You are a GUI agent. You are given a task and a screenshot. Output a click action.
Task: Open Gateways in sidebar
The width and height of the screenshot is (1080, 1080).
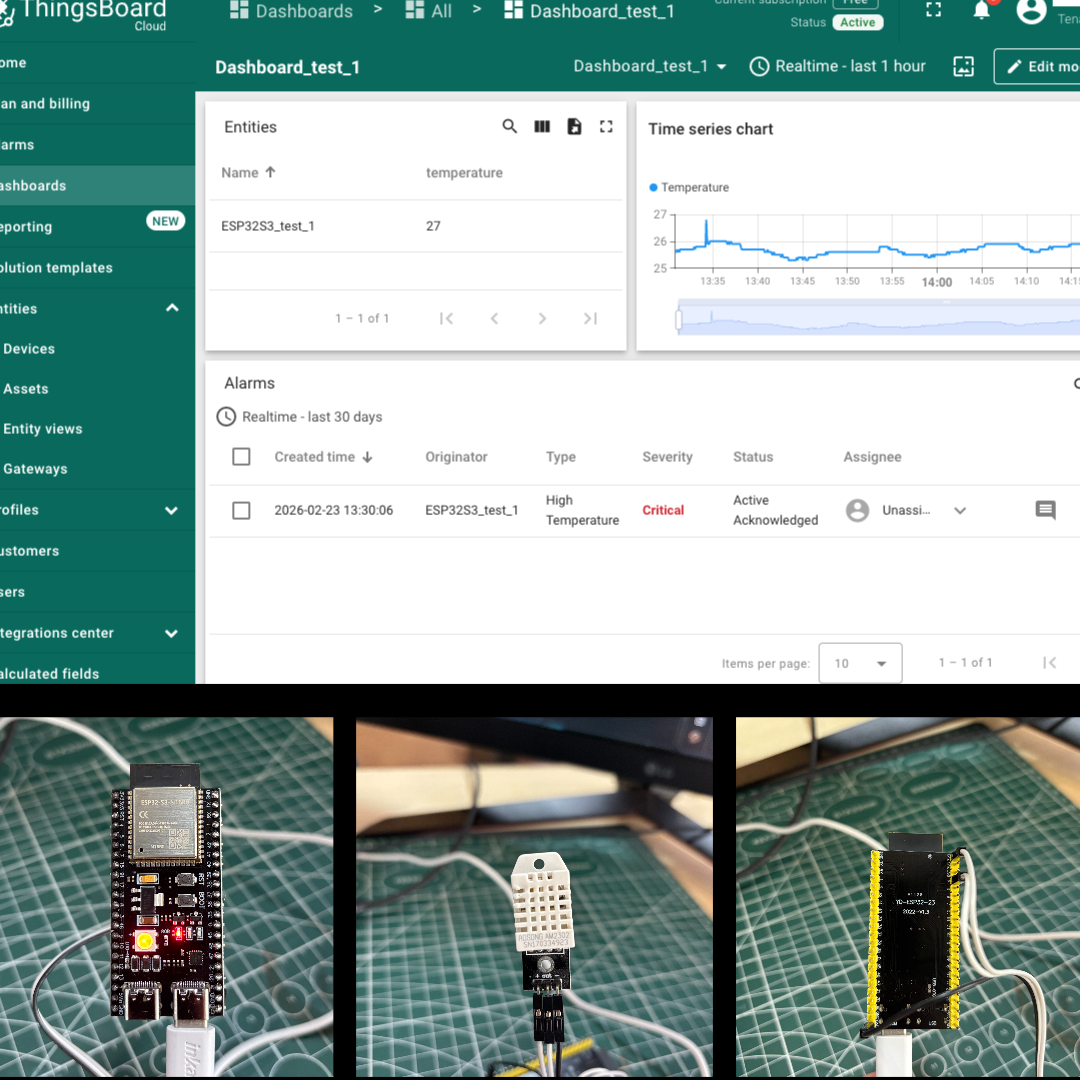(x=97, y=468)
